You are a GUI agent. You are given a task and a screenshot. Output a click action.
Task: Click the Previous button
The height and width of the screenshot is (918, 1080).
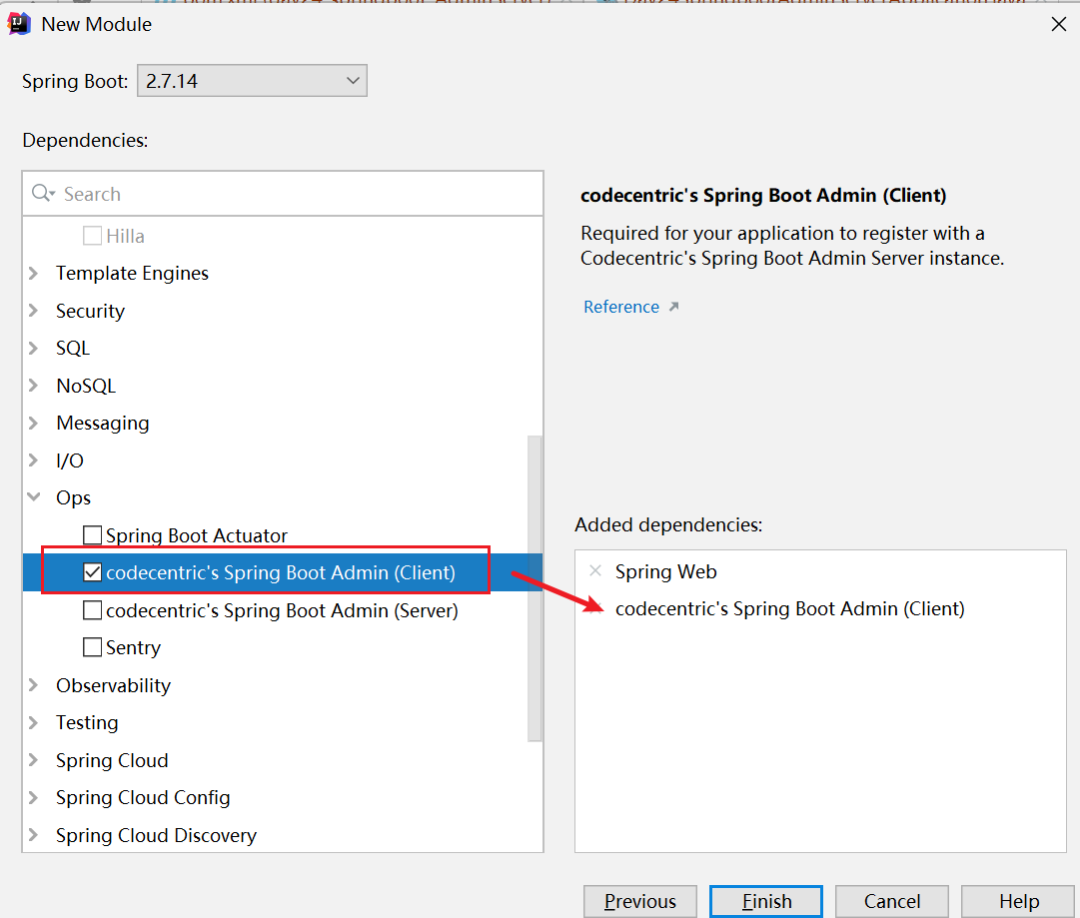click(640, 901)
